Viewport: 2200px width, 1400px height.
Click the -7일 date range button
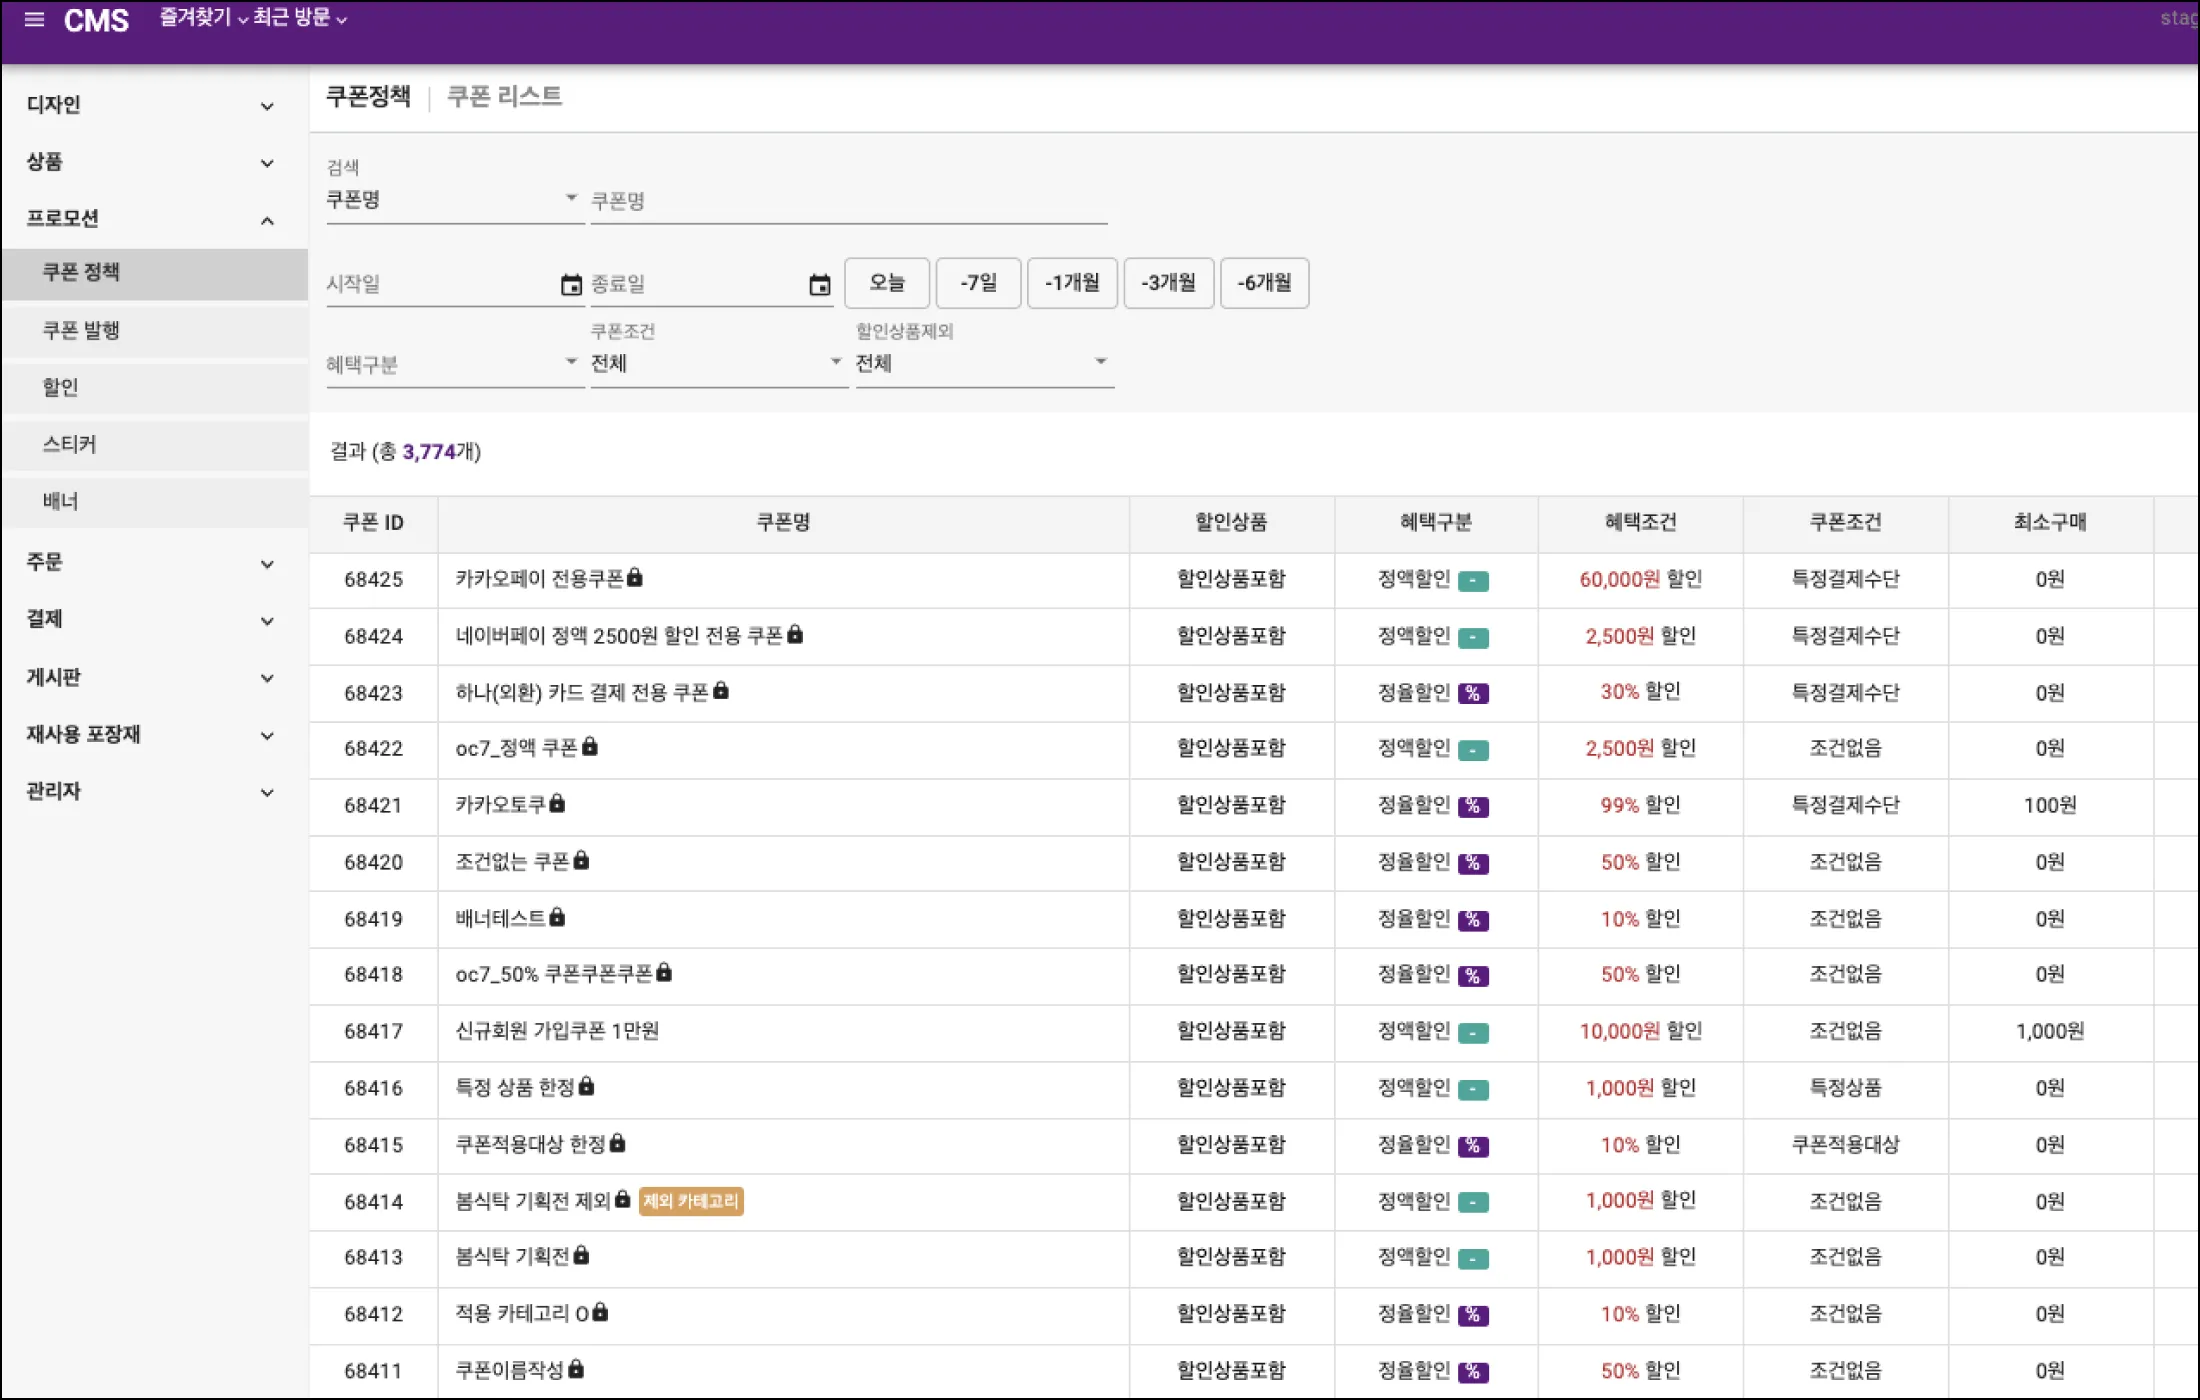(978, 283)
